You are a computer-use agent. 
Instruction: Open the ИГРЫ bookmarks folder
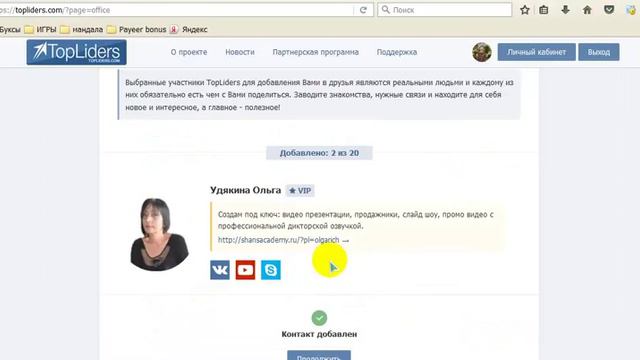pyautogui.click(x=40, y=29)
